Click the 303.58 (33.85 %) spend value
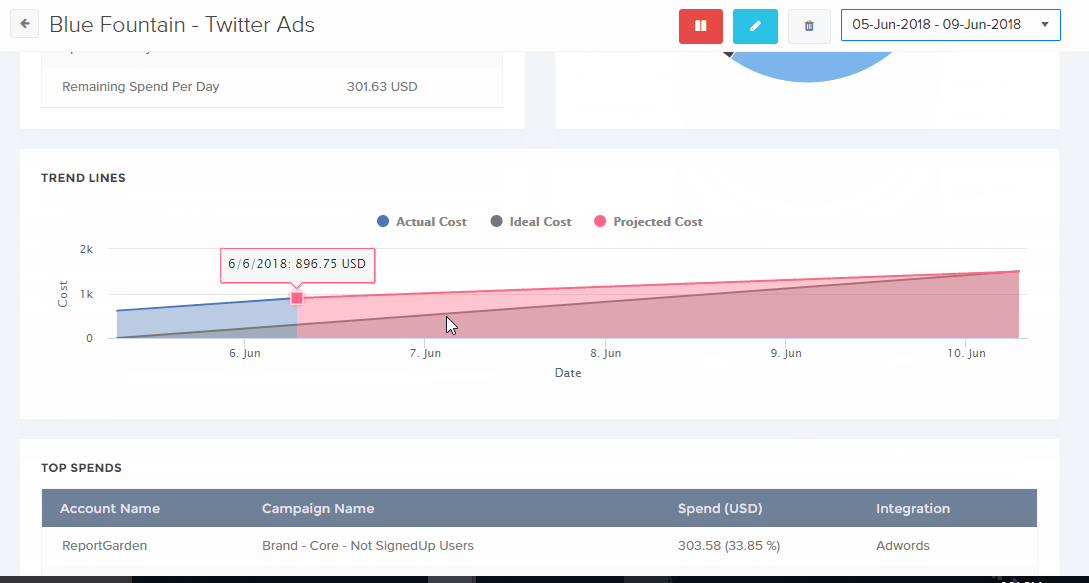This screenshot has width=1089, height=583. [729, 545]
